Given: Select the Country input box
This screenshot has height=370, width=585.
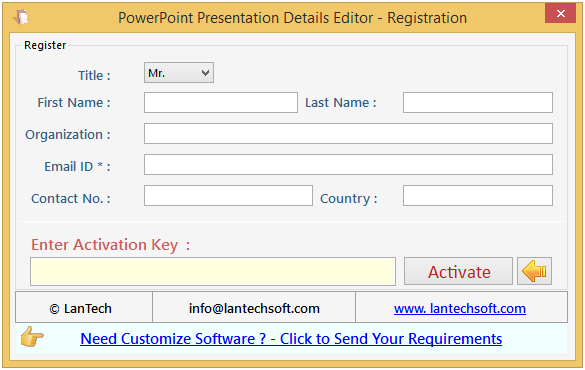Looking at the screenshot, I should pos(478,195).
